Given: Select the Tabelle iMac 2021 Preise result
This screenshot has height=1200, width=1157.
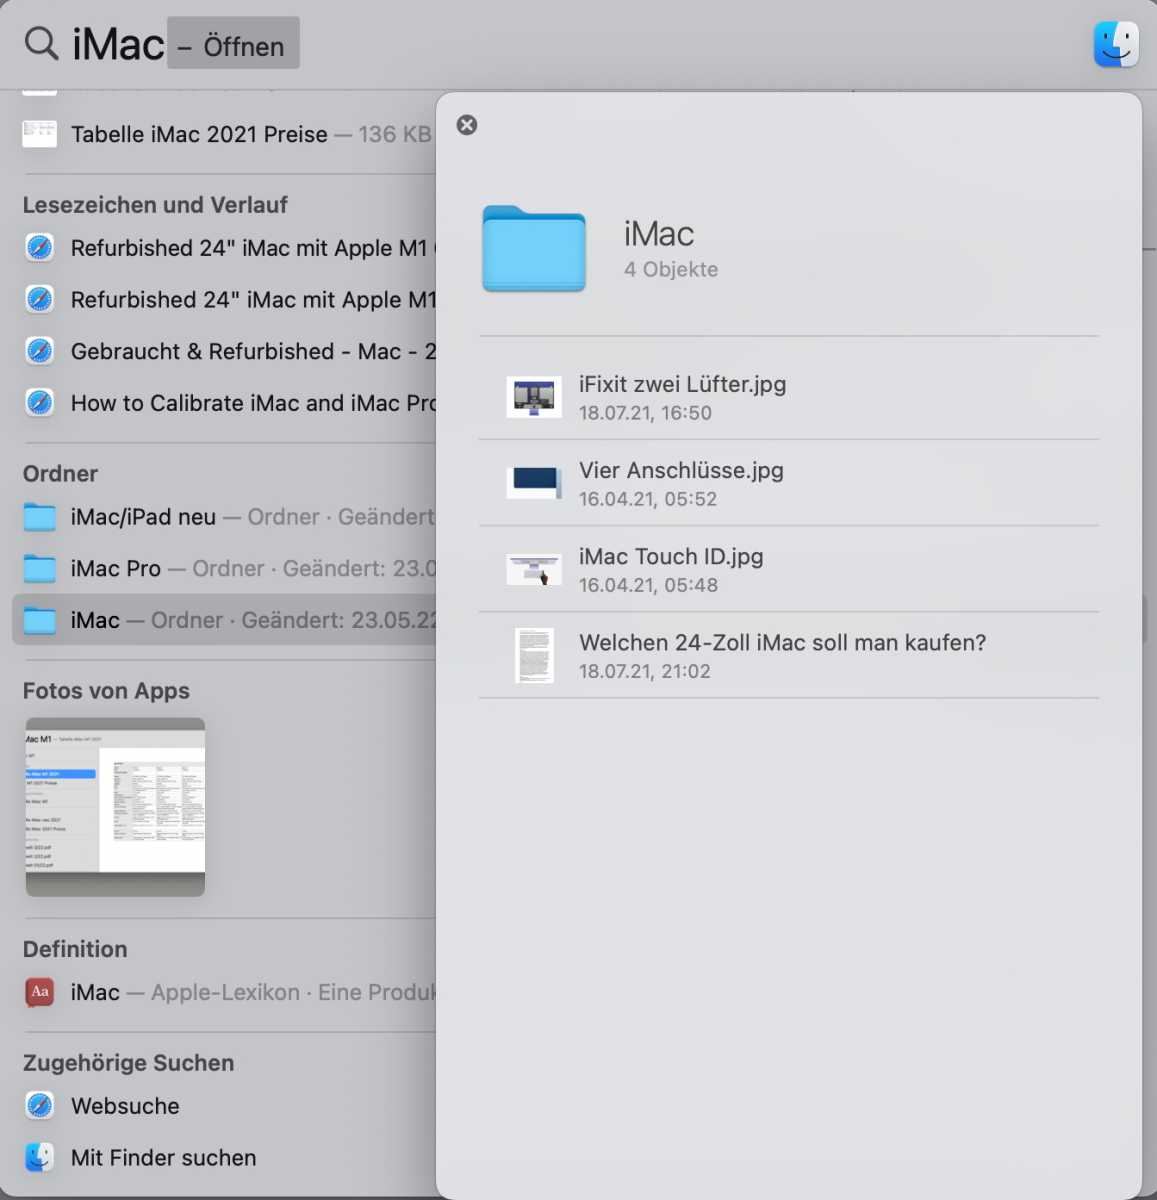Looking at the screenshot, I should coord(224,134).
